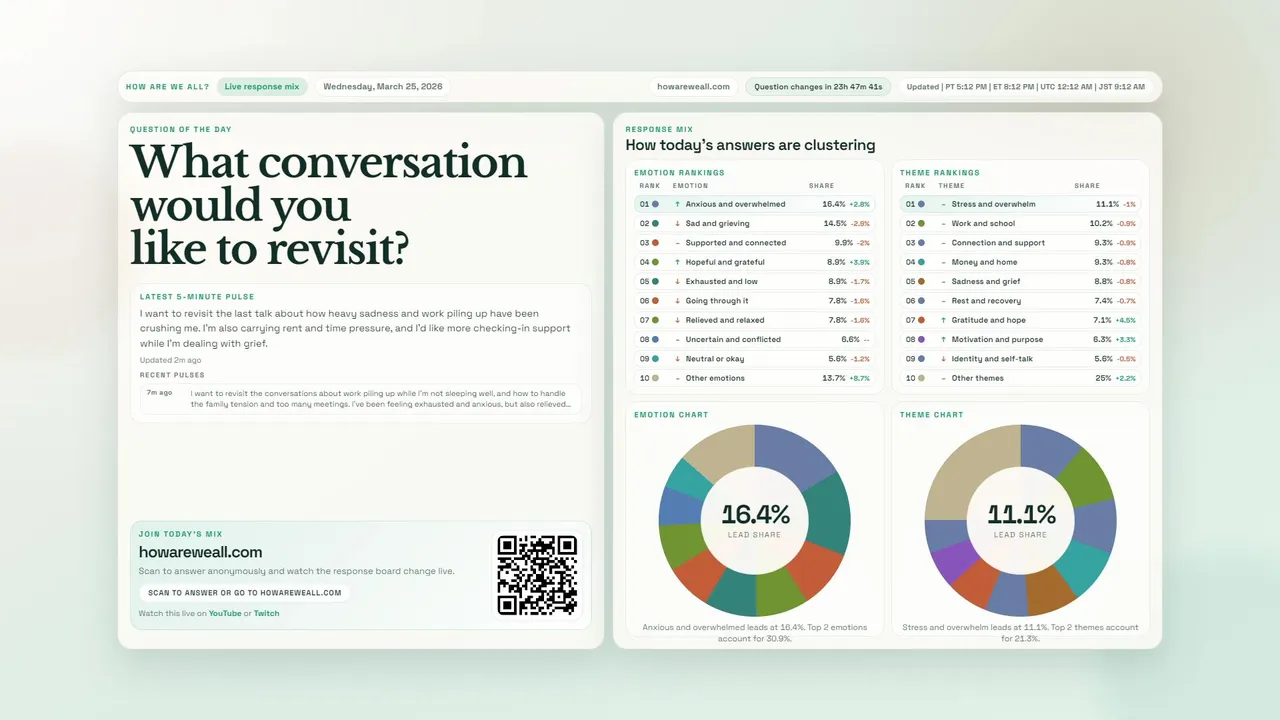Click the Other emotions color dot
Viewport: 1280px width, 720px height.
point(655,378)
